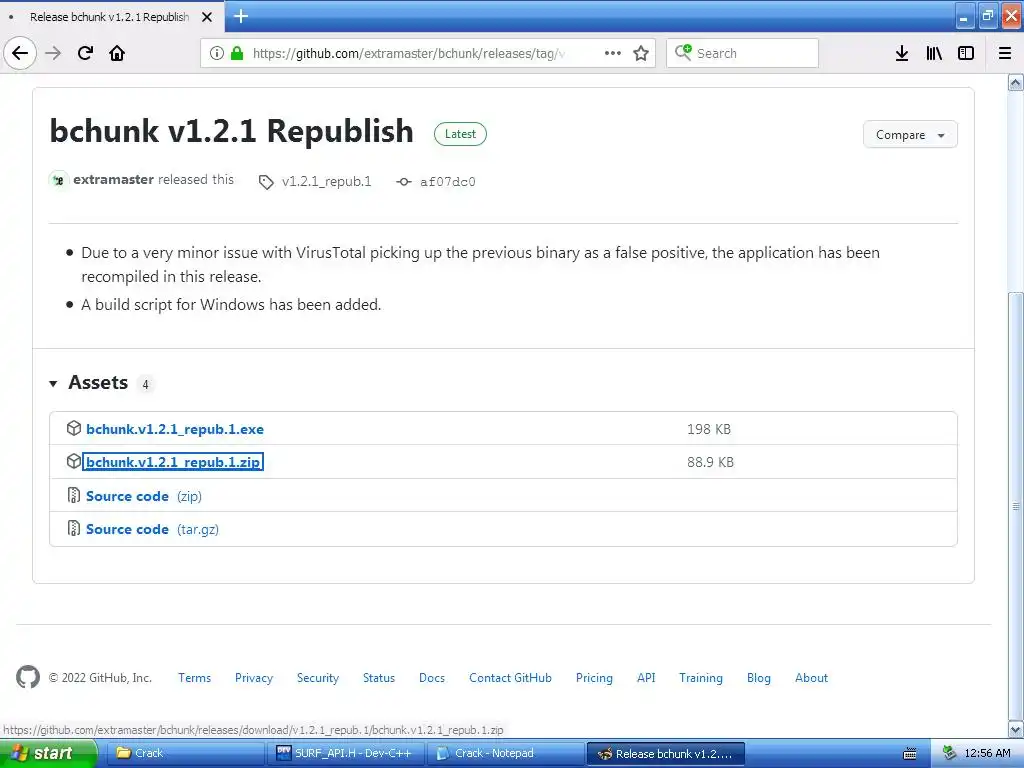Screen dimensions: 1024x768
Task: Click Release bchunk taskbar button
Action: point(666,753)
